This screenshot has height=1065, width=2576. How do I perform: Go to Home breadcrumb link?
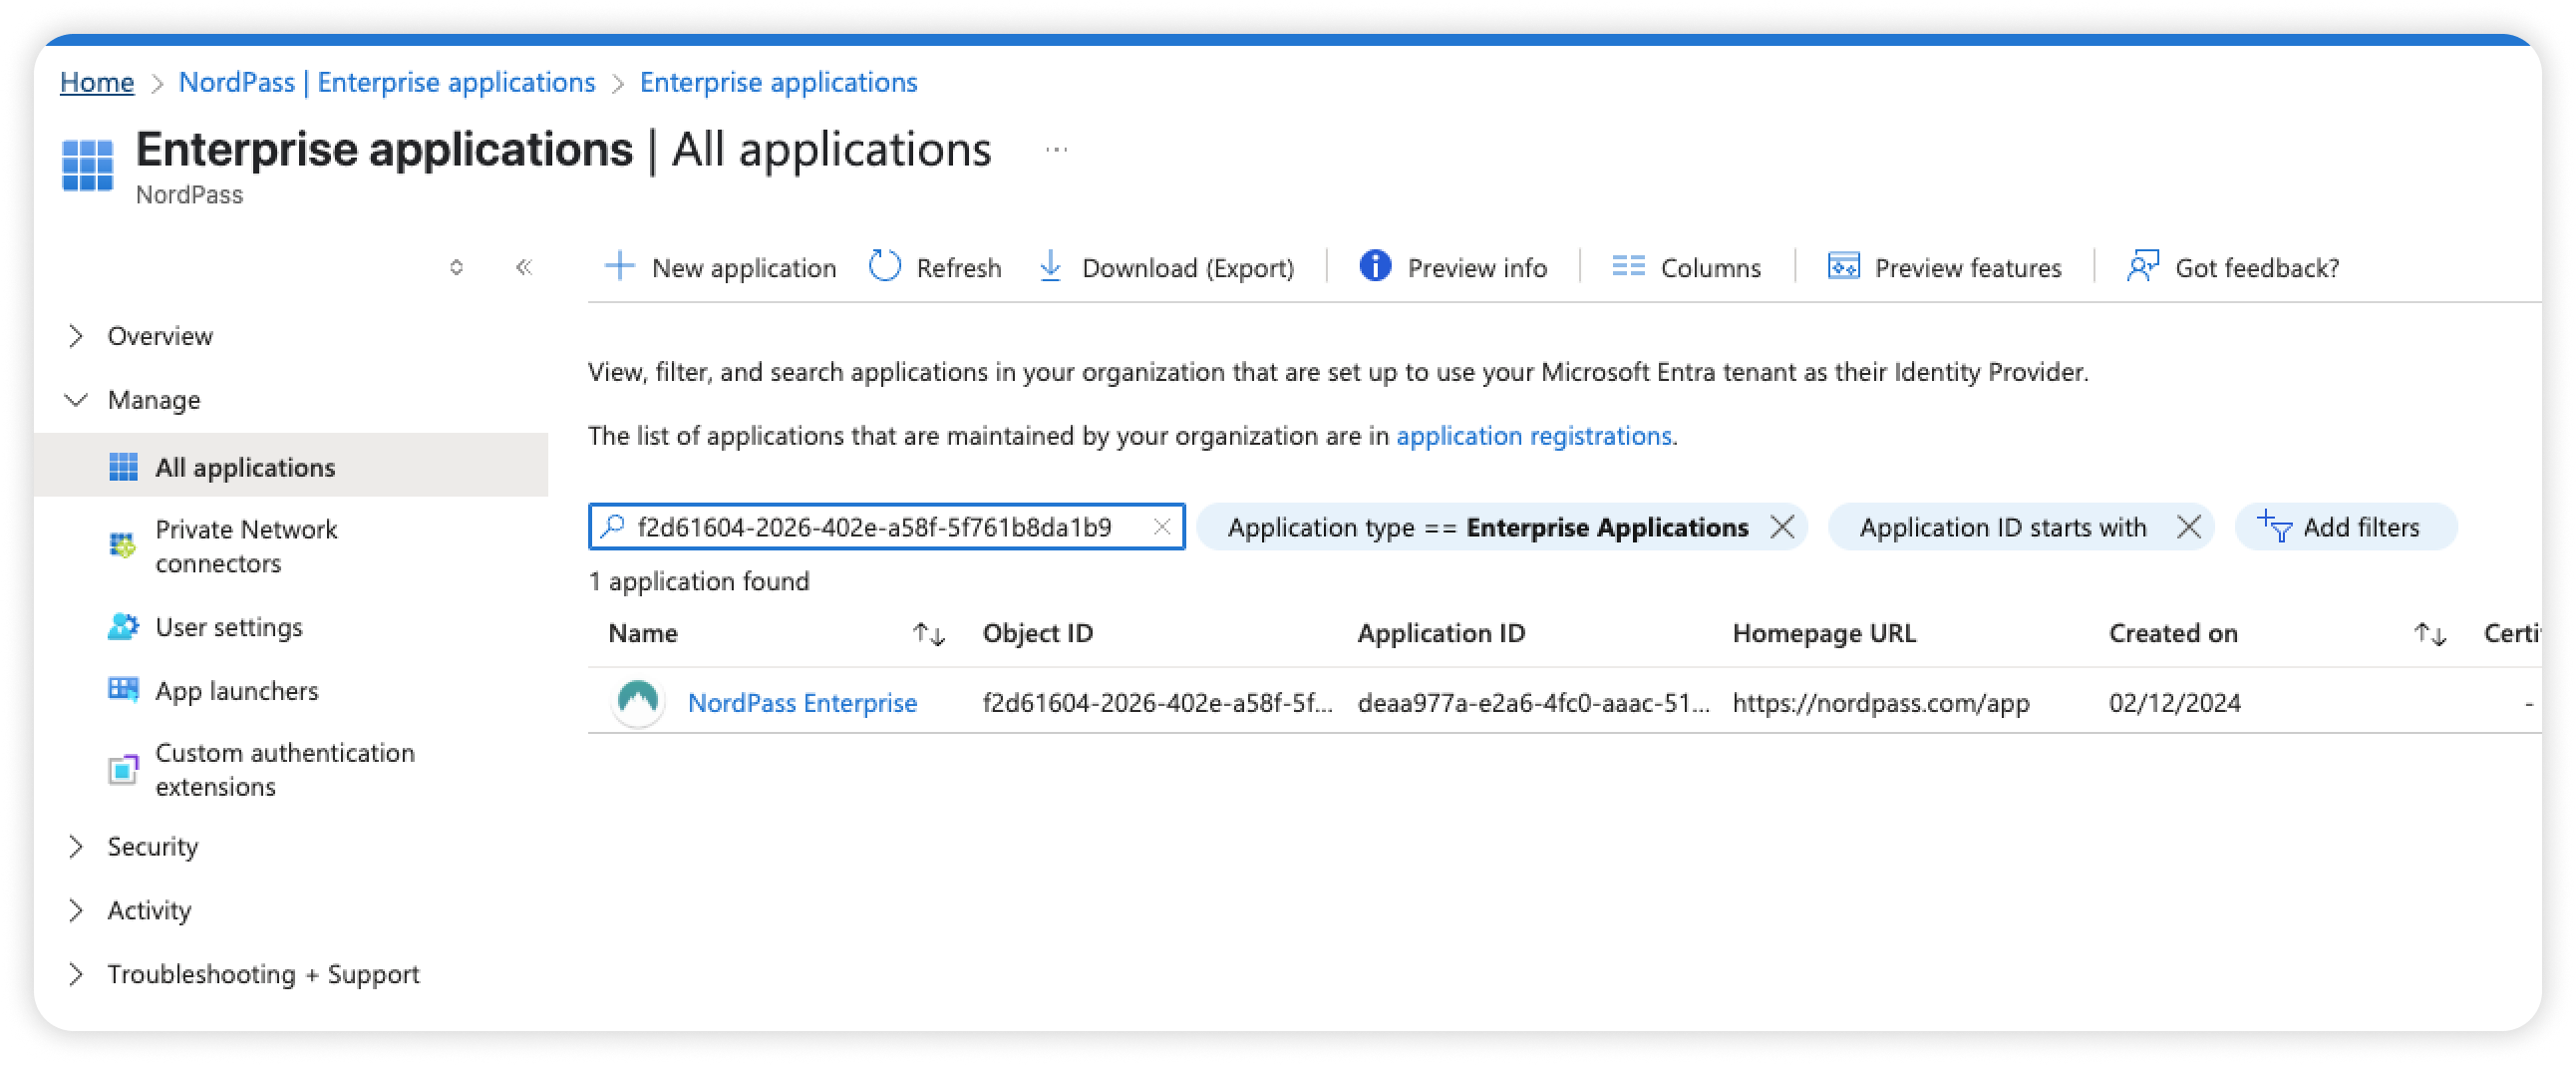pos(96,82)
